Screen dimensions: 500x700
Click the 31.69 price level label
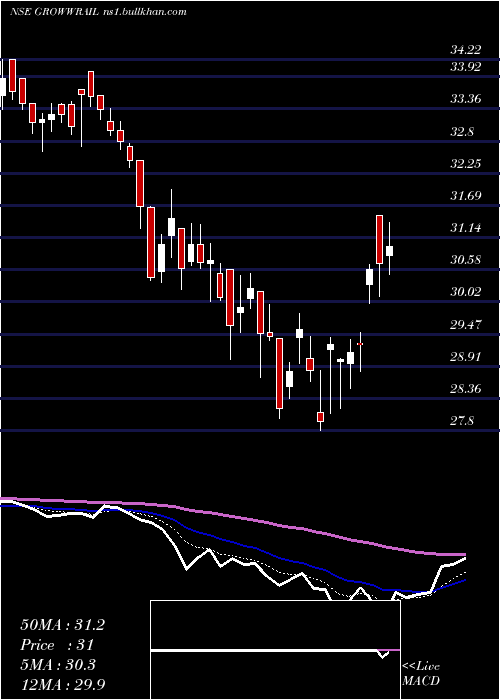click(x=465, y=196)
